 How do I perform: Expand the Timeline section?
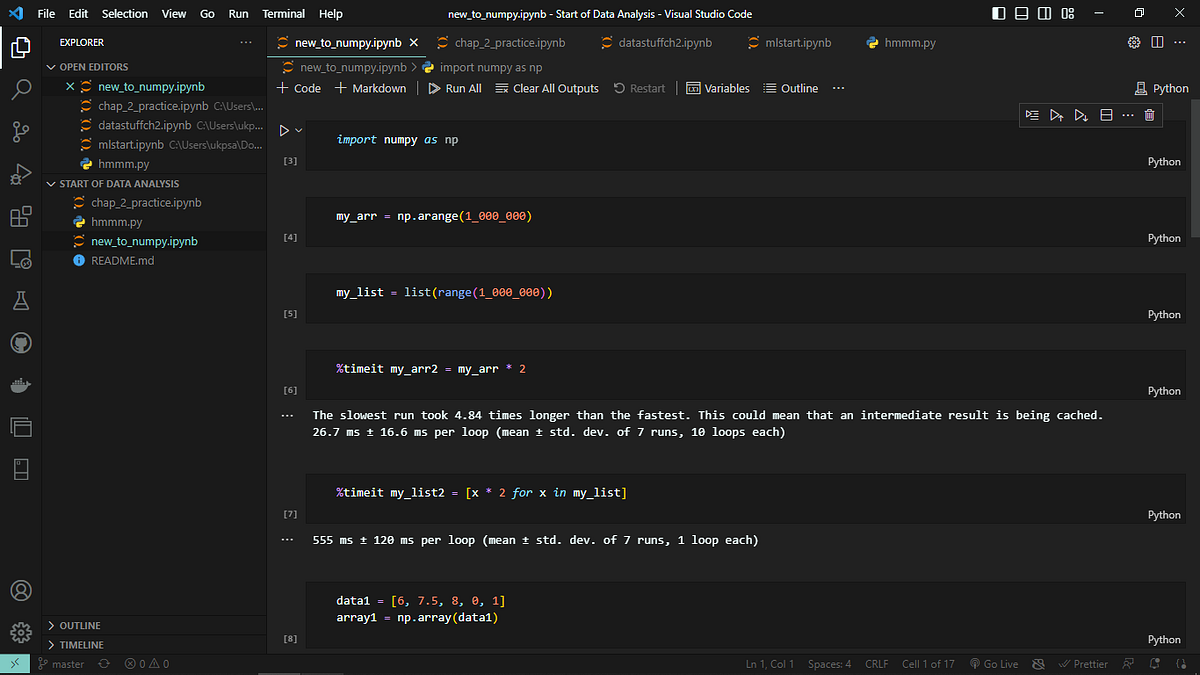click(x=81, y=645)
